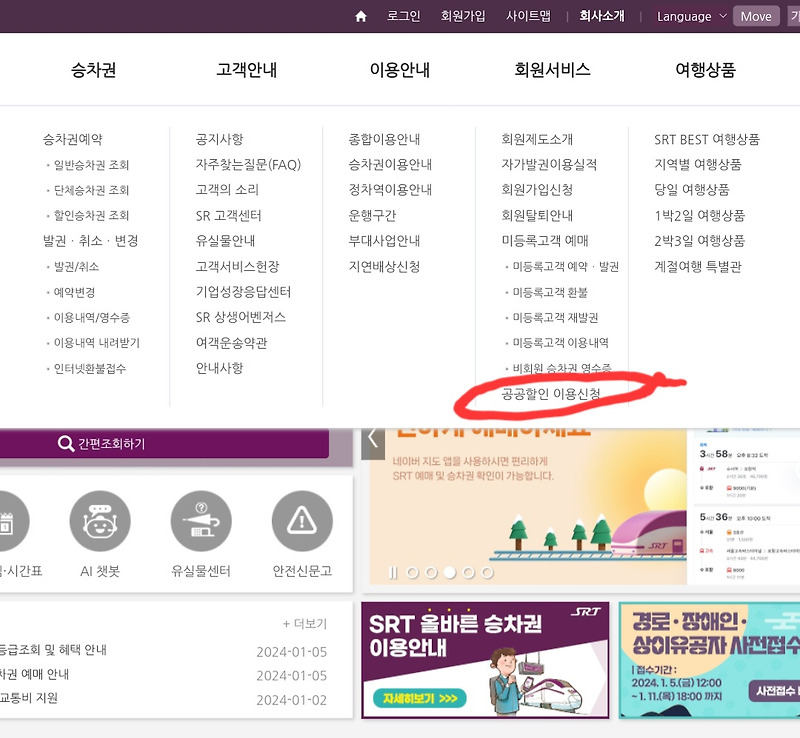Screen dimensions: 800x738
Task: Click the Move button
Action: click(x=756, y=16)
